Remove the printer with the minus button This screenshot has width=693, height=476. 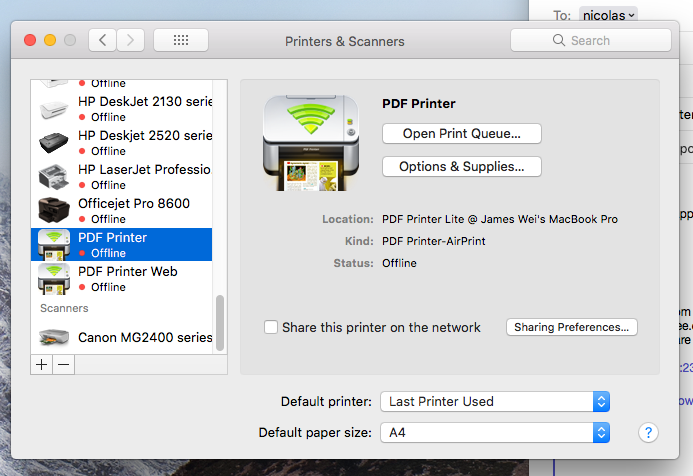click(64, 365)
